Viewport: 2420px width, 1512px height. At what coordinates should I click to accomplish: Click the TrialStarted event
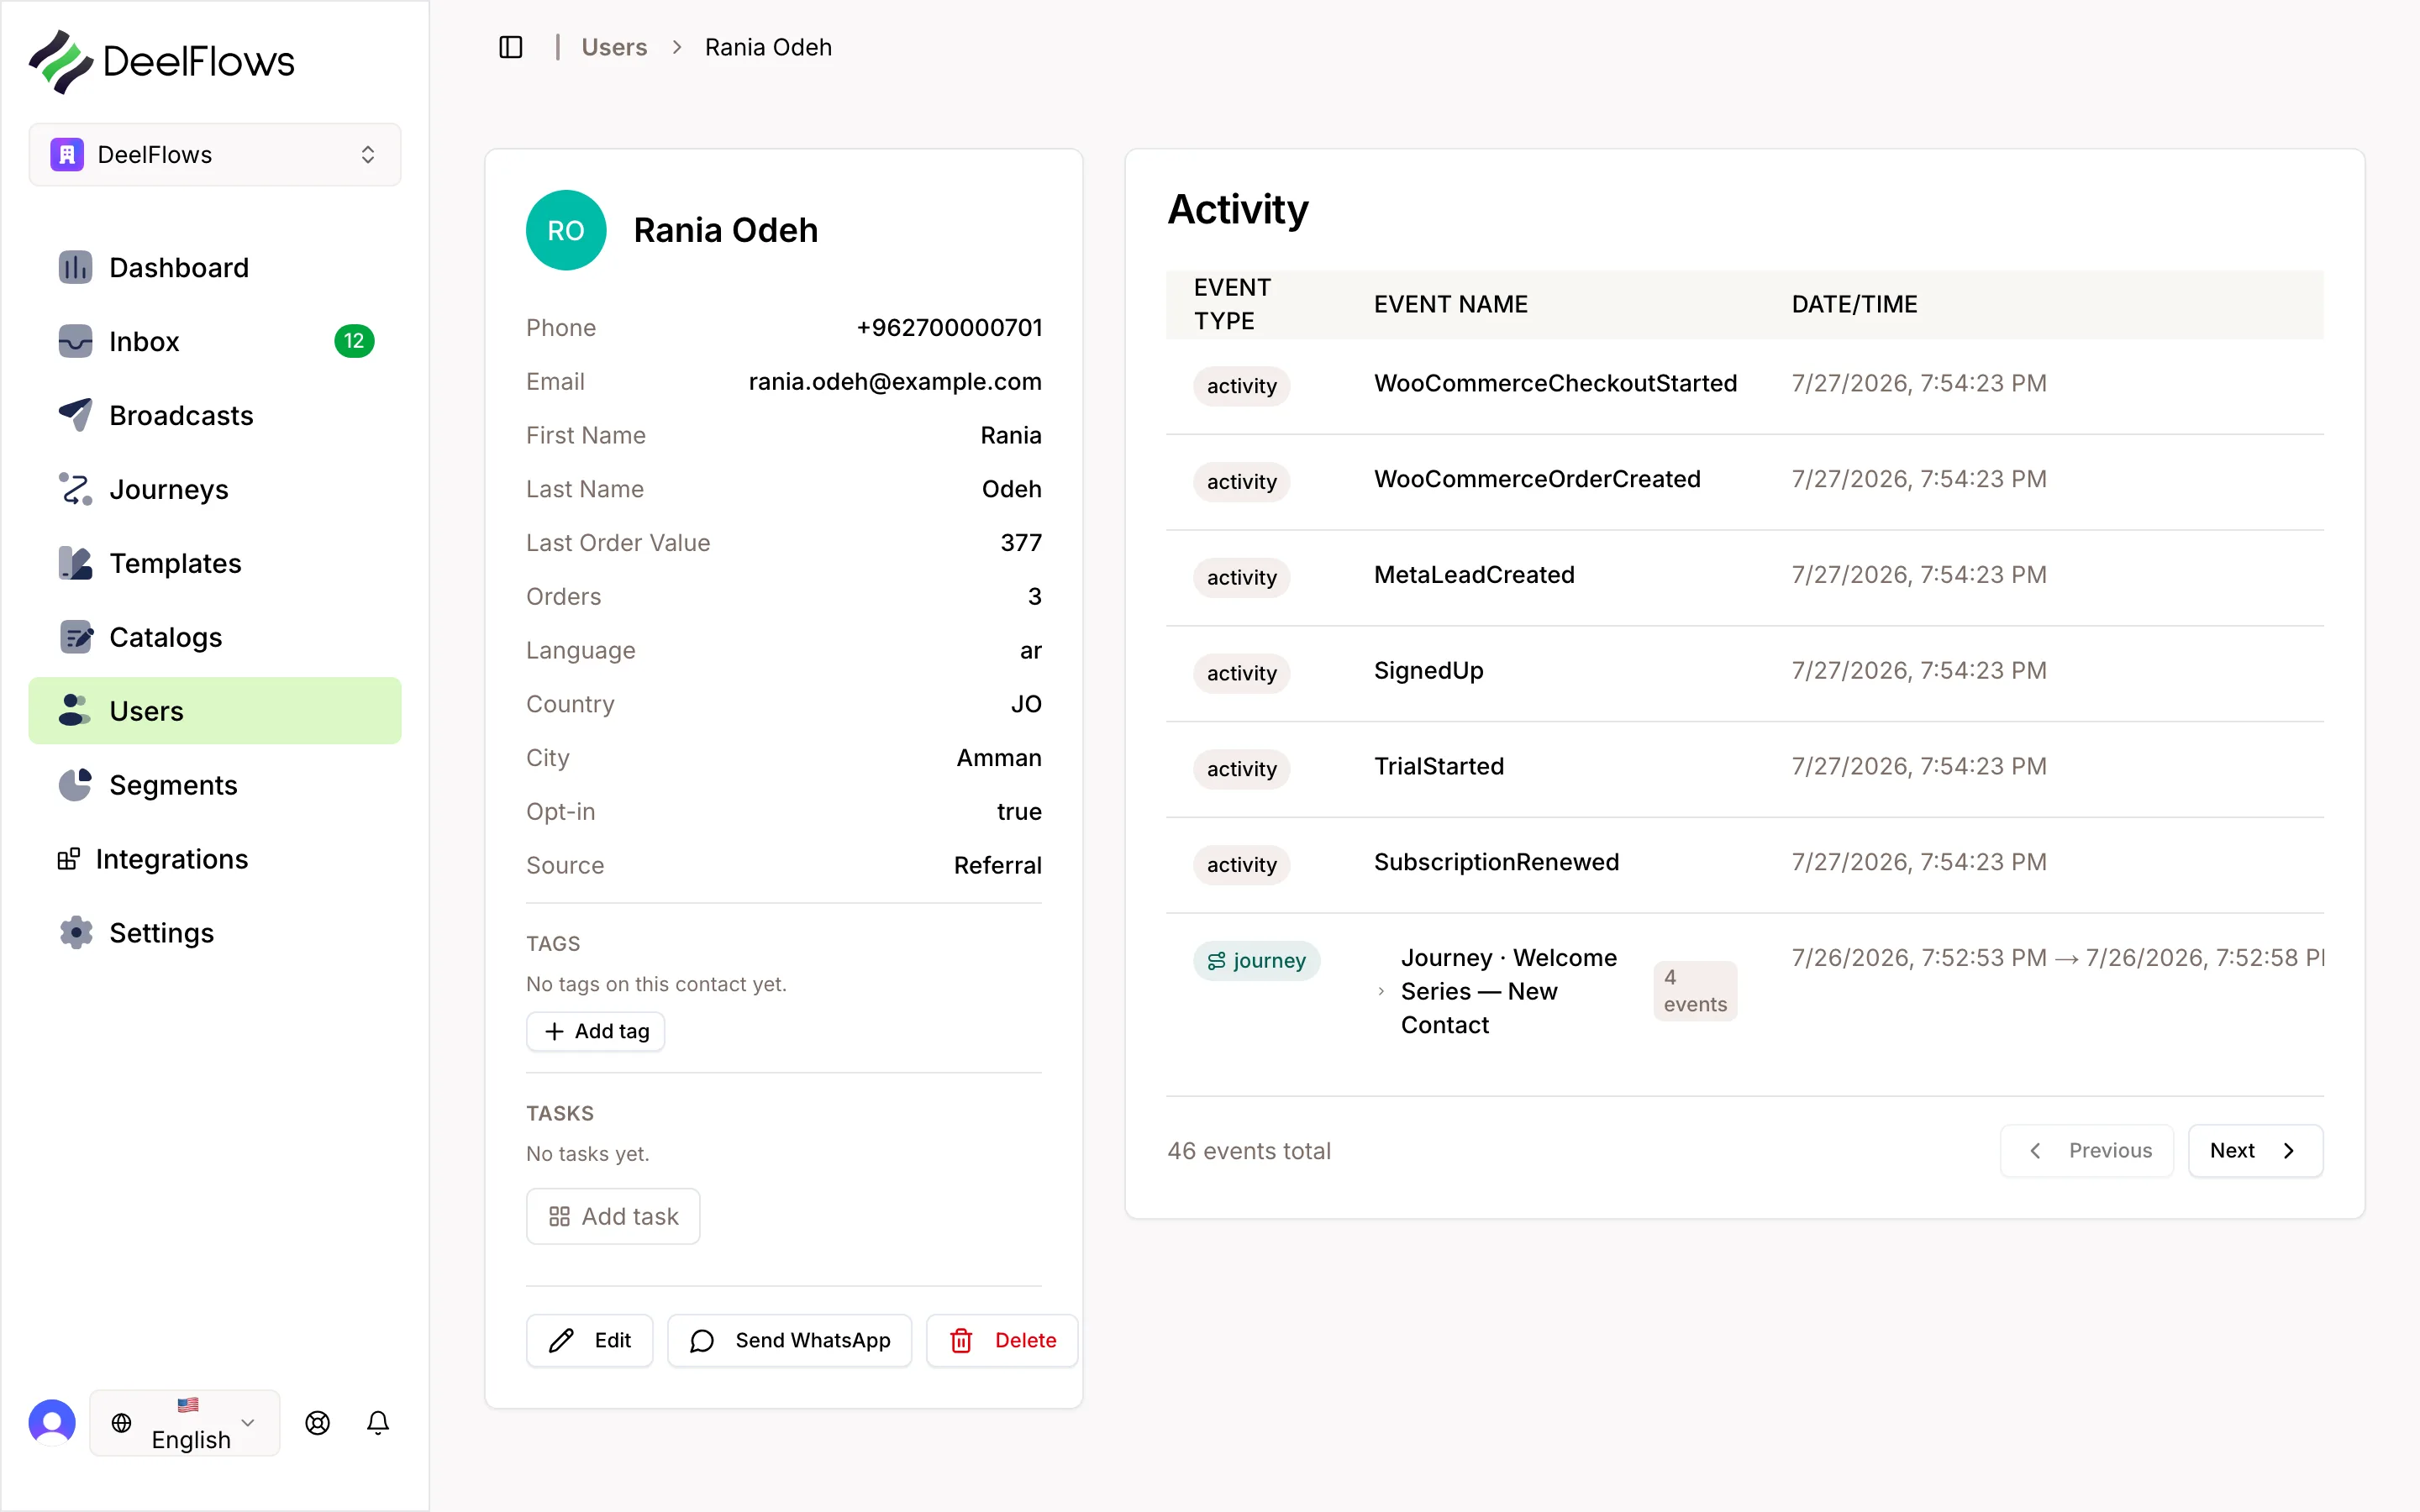[x=1439, y=766]
